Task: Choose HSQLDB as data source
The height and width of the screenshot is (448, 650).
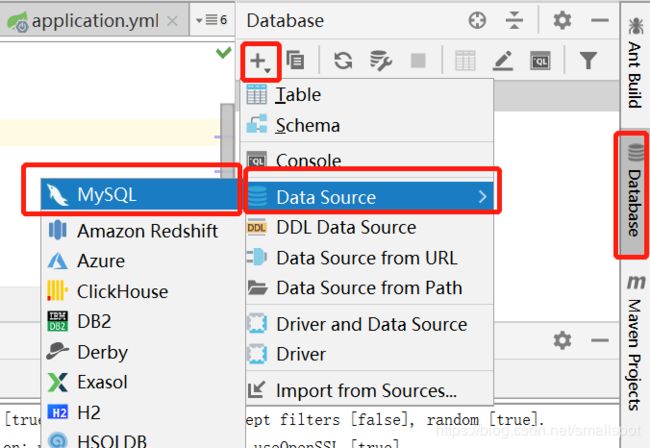Action: pos(142,438)
